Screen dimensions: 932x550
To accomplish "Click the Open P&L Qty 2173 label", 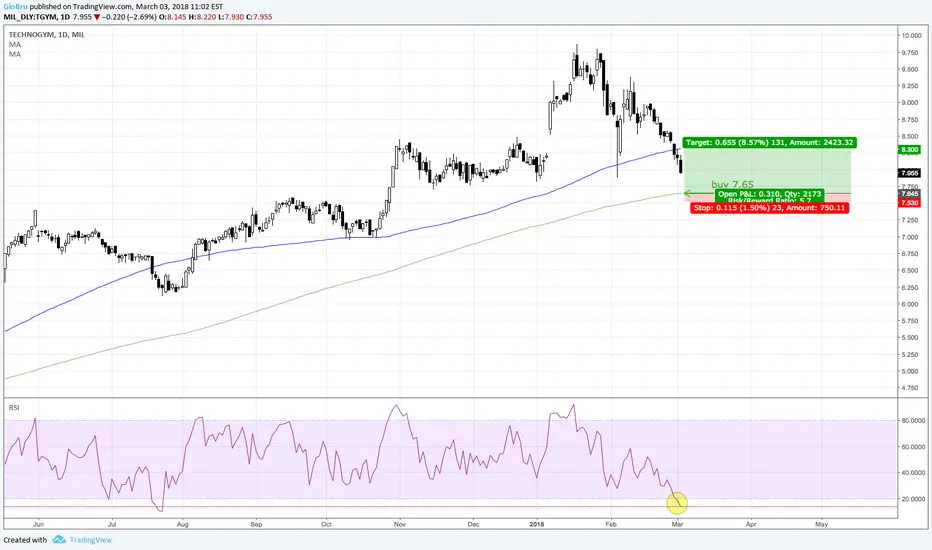I will pos(769,194).
